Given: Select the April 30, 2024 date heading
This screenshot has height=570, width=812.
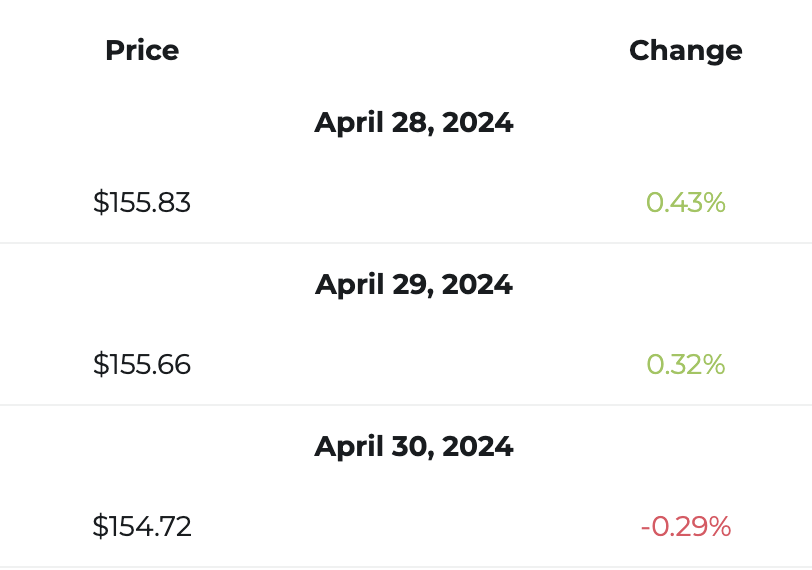Looking at the screenshot, I should click(x=413, y=446).
